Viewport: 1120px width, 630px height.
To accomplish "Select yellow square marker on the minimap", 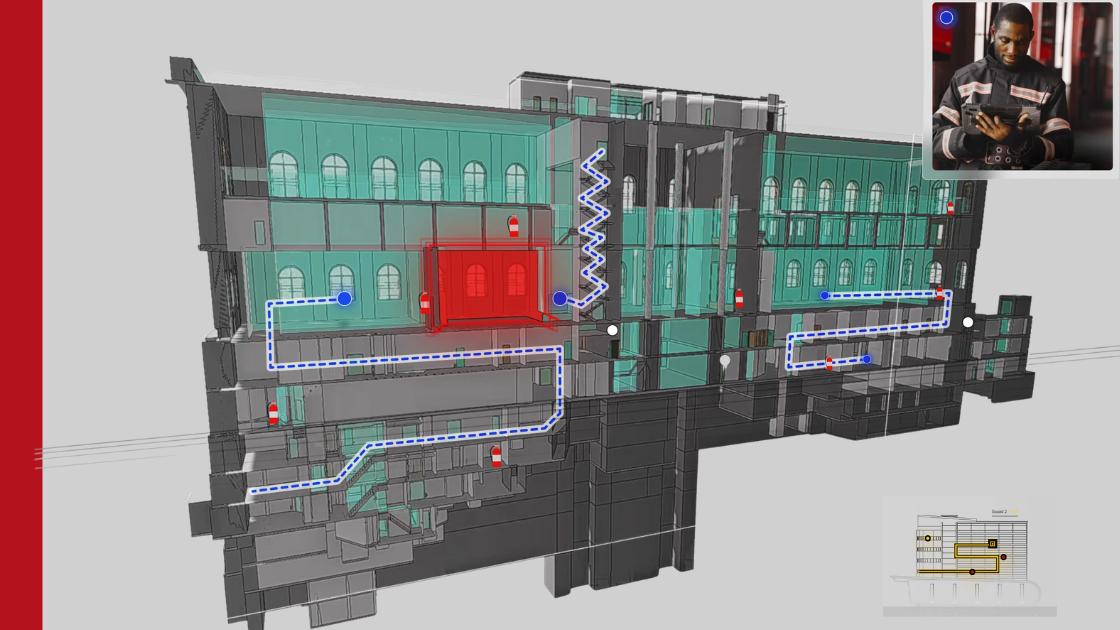I will coord(992,543).
